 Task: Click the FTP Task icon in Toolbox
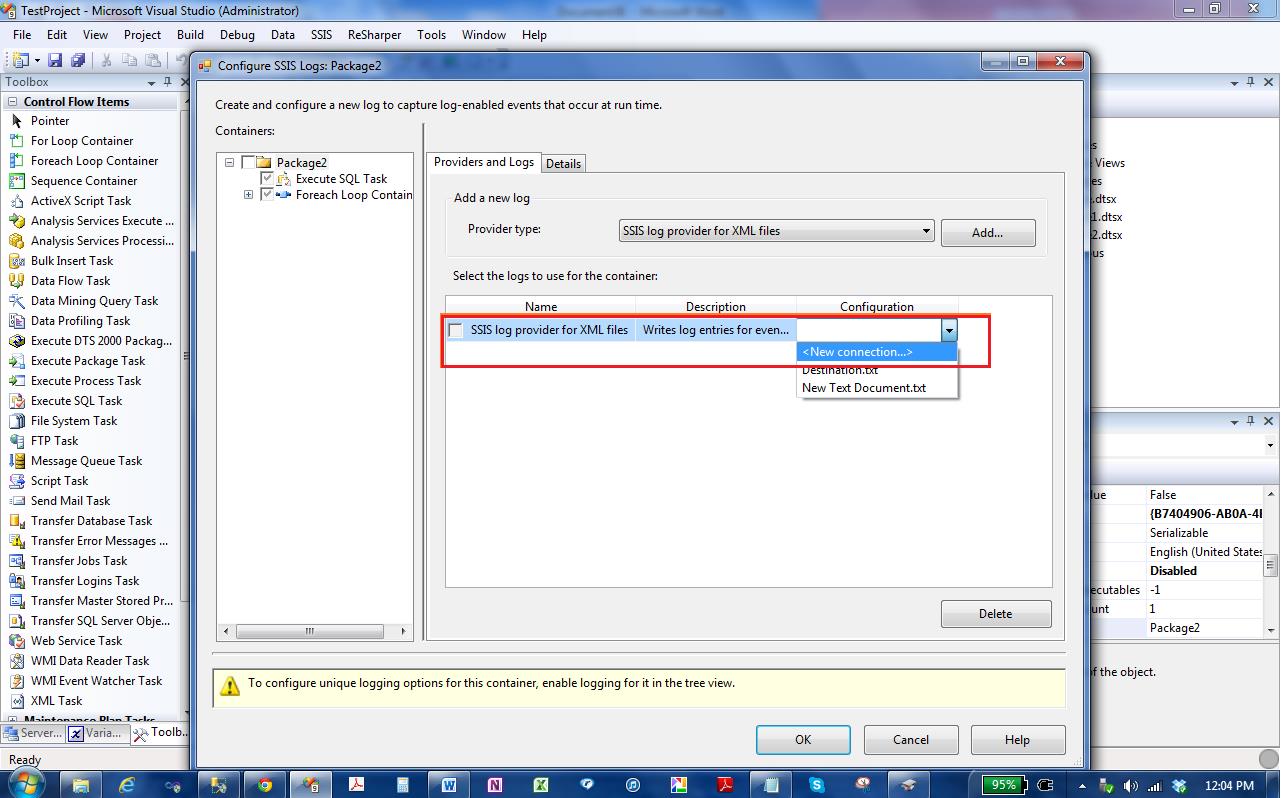point(16,441)
